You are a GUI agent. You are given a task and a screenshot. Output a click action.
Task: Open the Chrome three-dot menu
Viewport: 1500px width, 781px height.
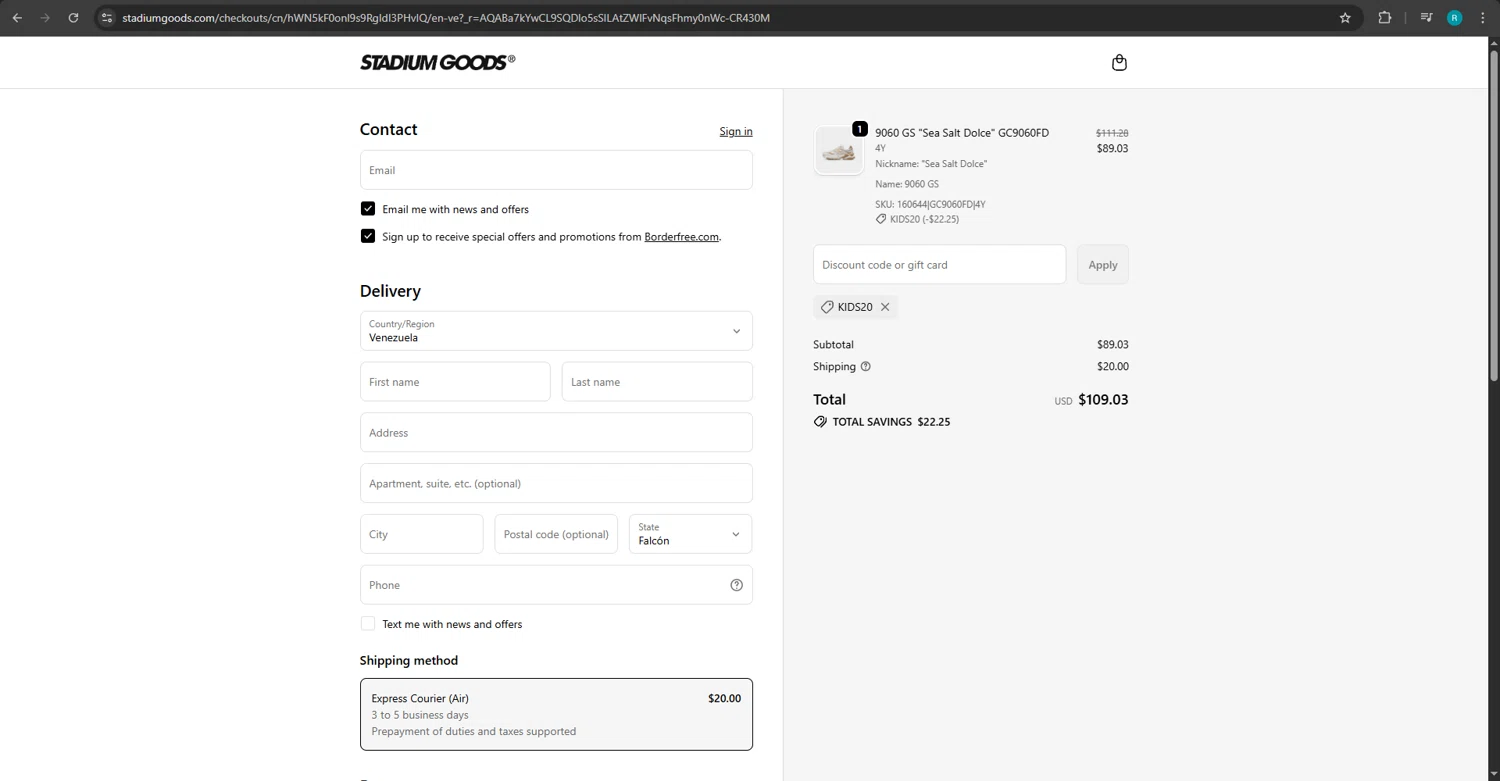[x=1483, y=18]
